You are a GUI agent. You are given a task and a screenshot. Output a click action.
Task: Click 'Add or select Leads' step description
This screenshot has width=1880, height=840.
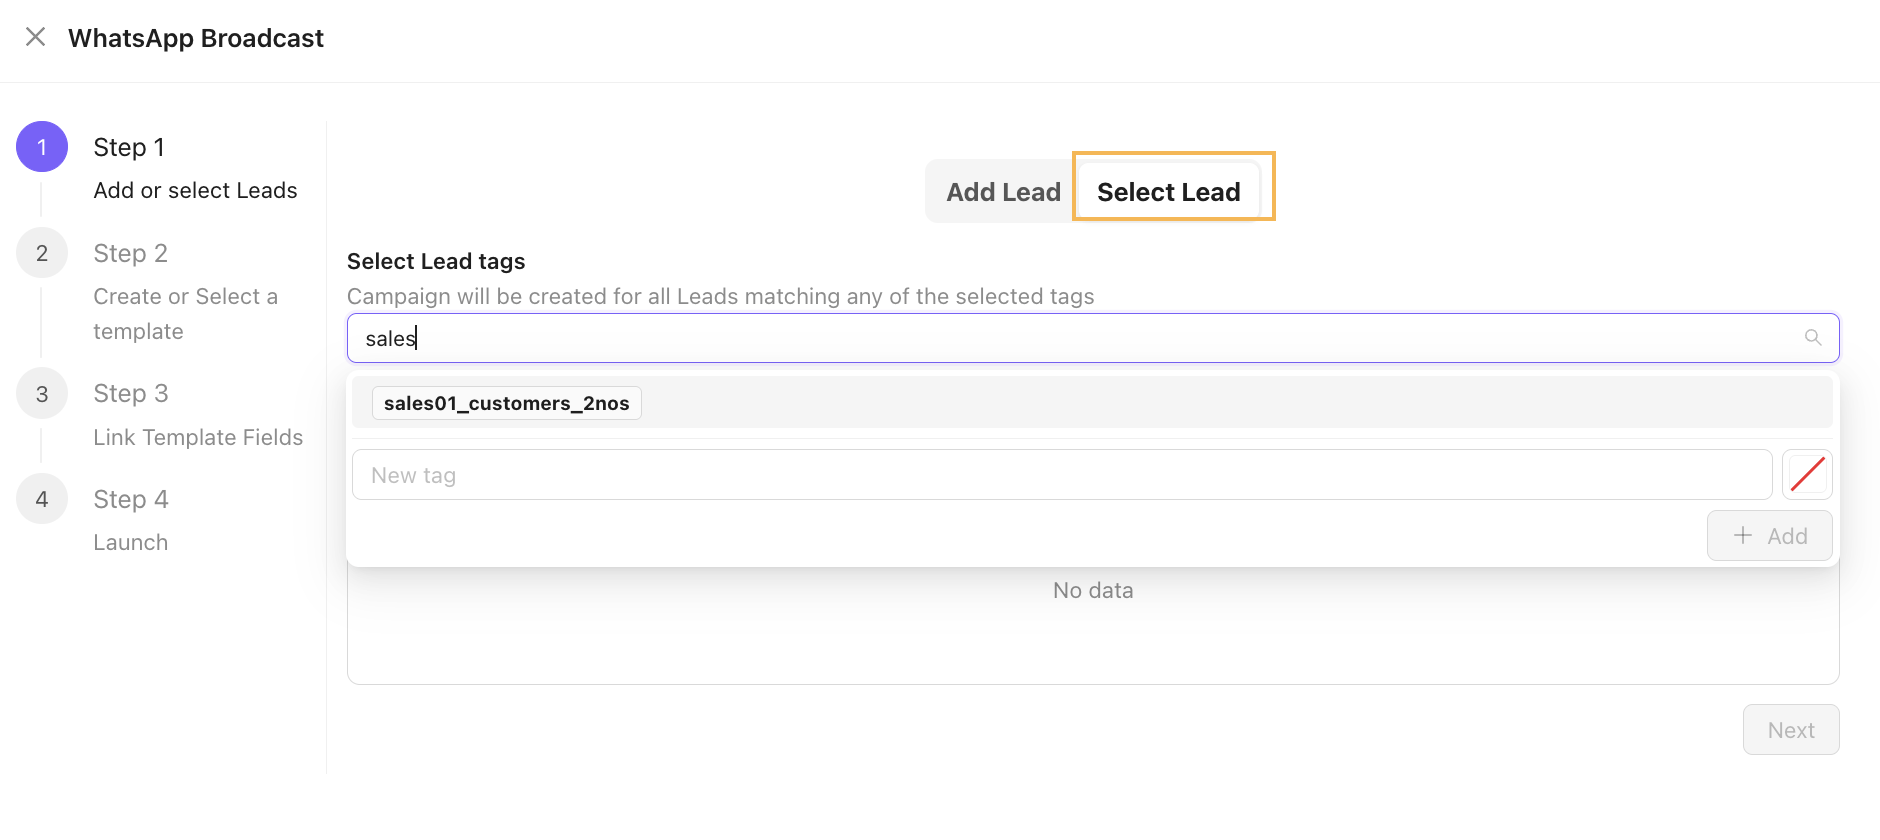[195, 190]
